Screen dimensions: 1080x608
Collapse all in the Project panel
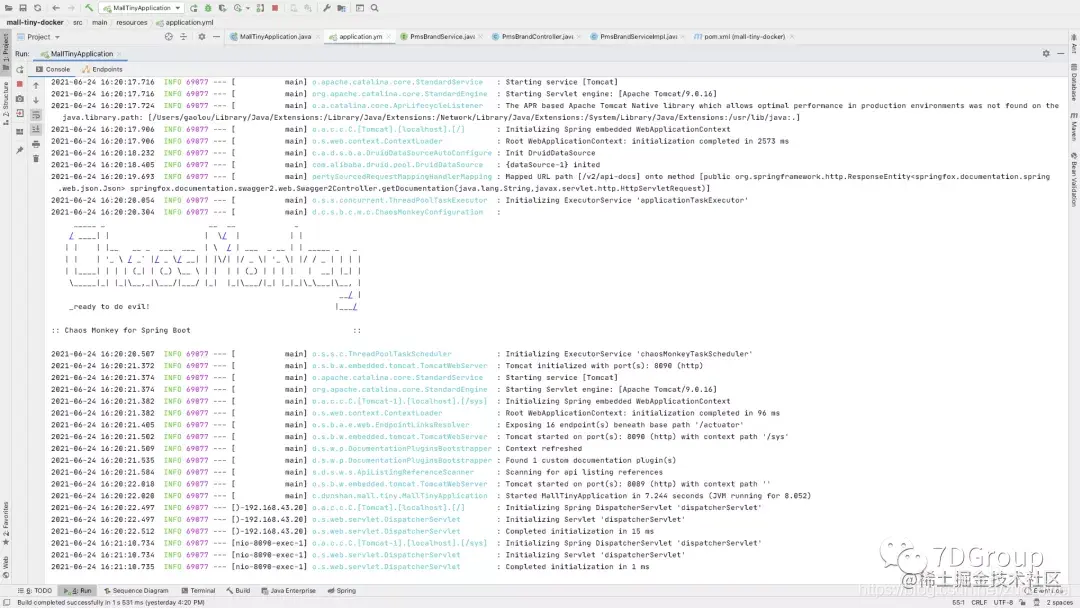tap(183, 36)
